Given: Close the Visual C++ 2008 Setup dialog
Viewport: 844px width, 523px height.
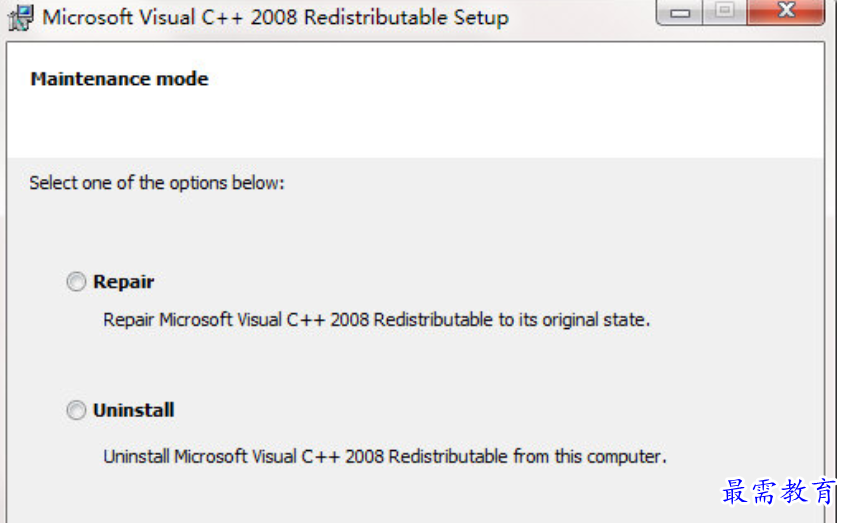Looking at the screenshot, I should 786,11.
